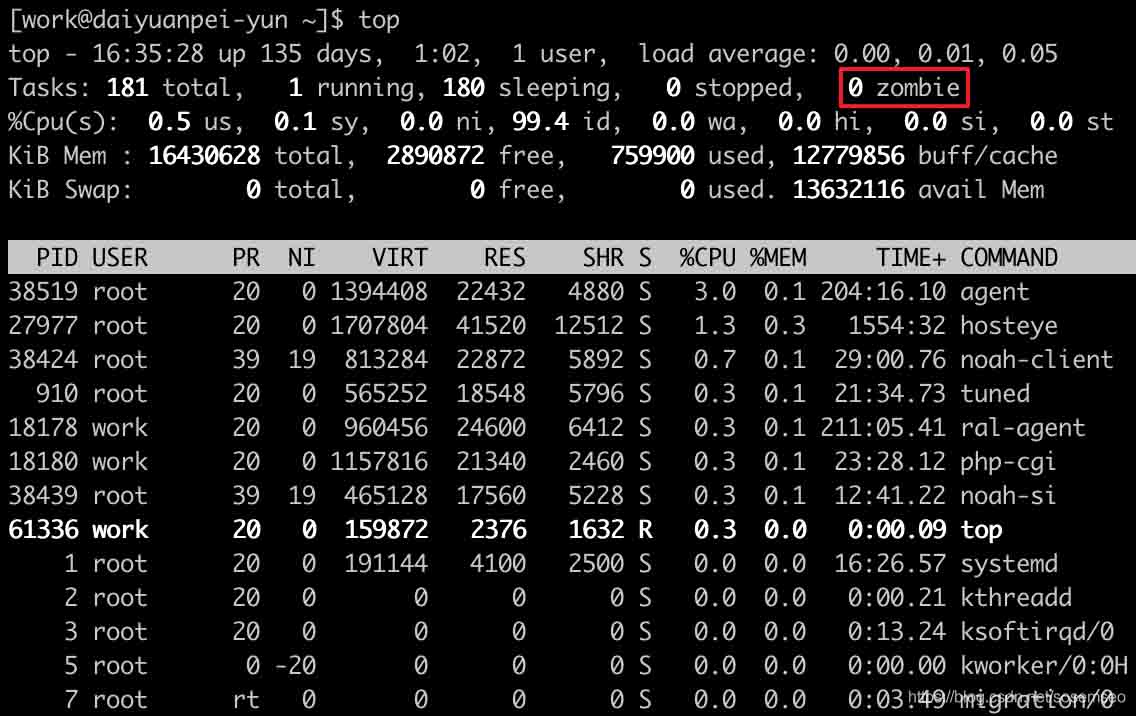Click the TIME+ column header
The height and width of the screenshot is (716, 1136).
coord(911,257)
